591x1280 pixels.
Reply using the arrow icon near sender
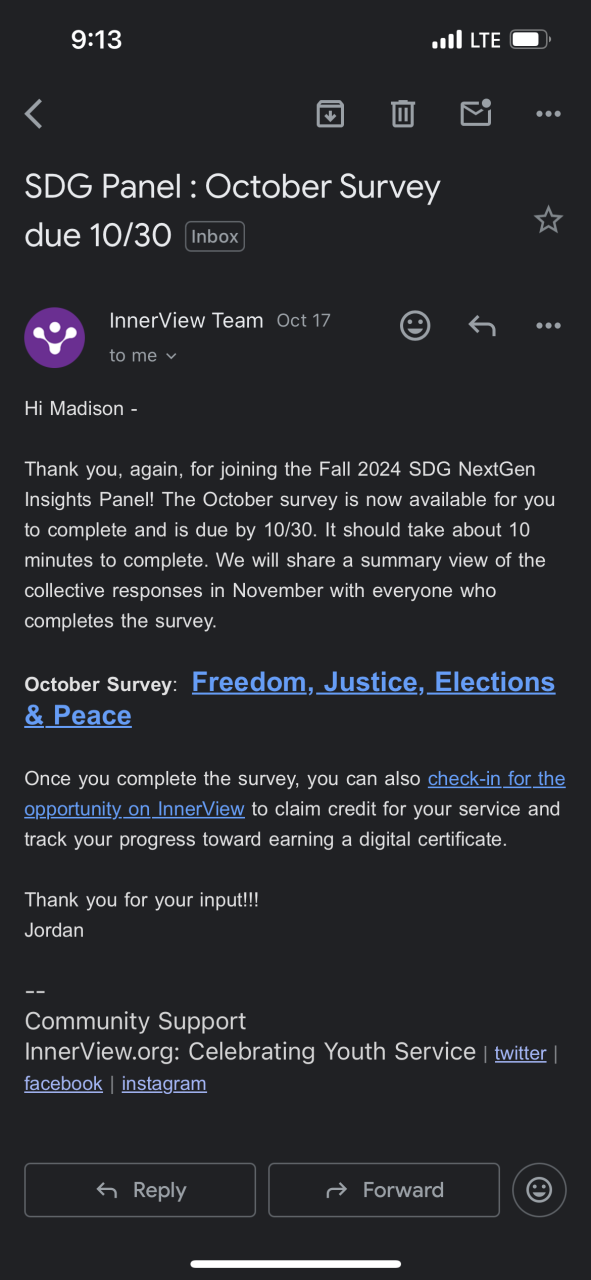482,325
